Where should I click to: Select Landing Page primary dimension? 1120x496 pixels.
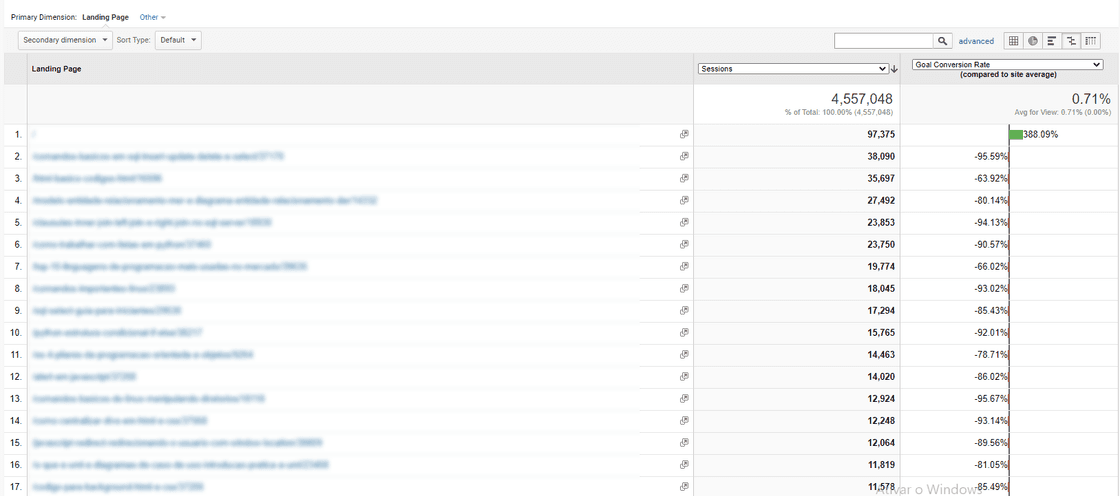[105, 17]
